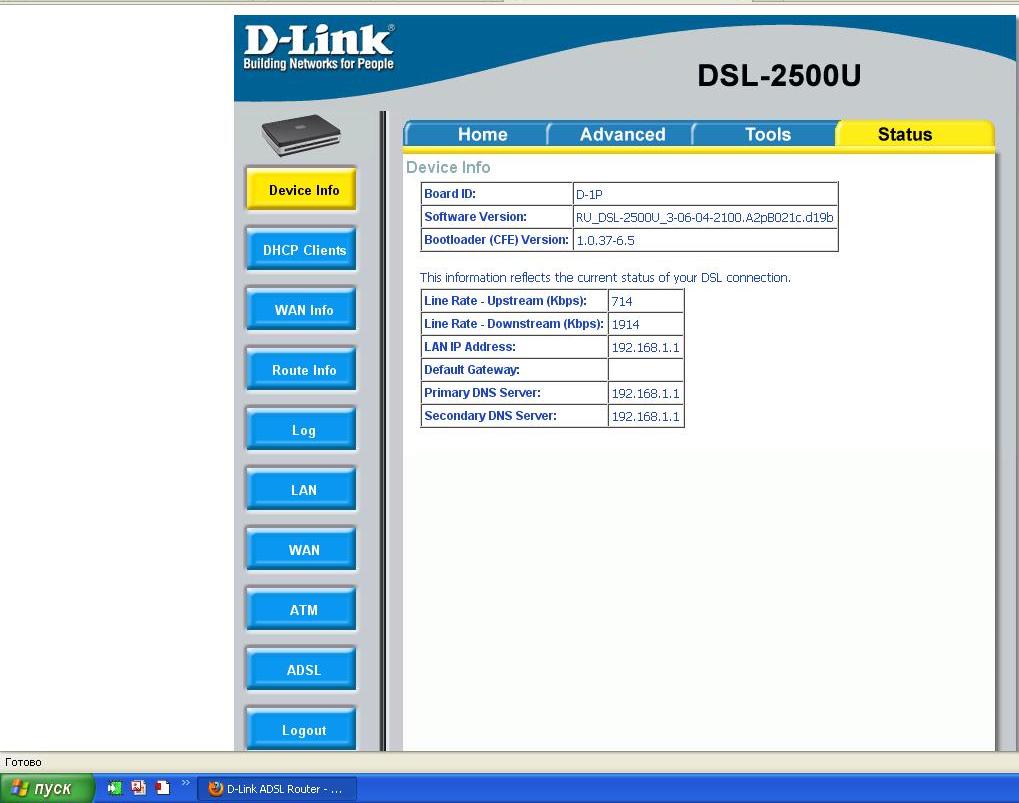Image resolution: width=1019 pixels, height=803 pixels.
Task: Open the ADSL statistics page
Action: tap(302, 669)
